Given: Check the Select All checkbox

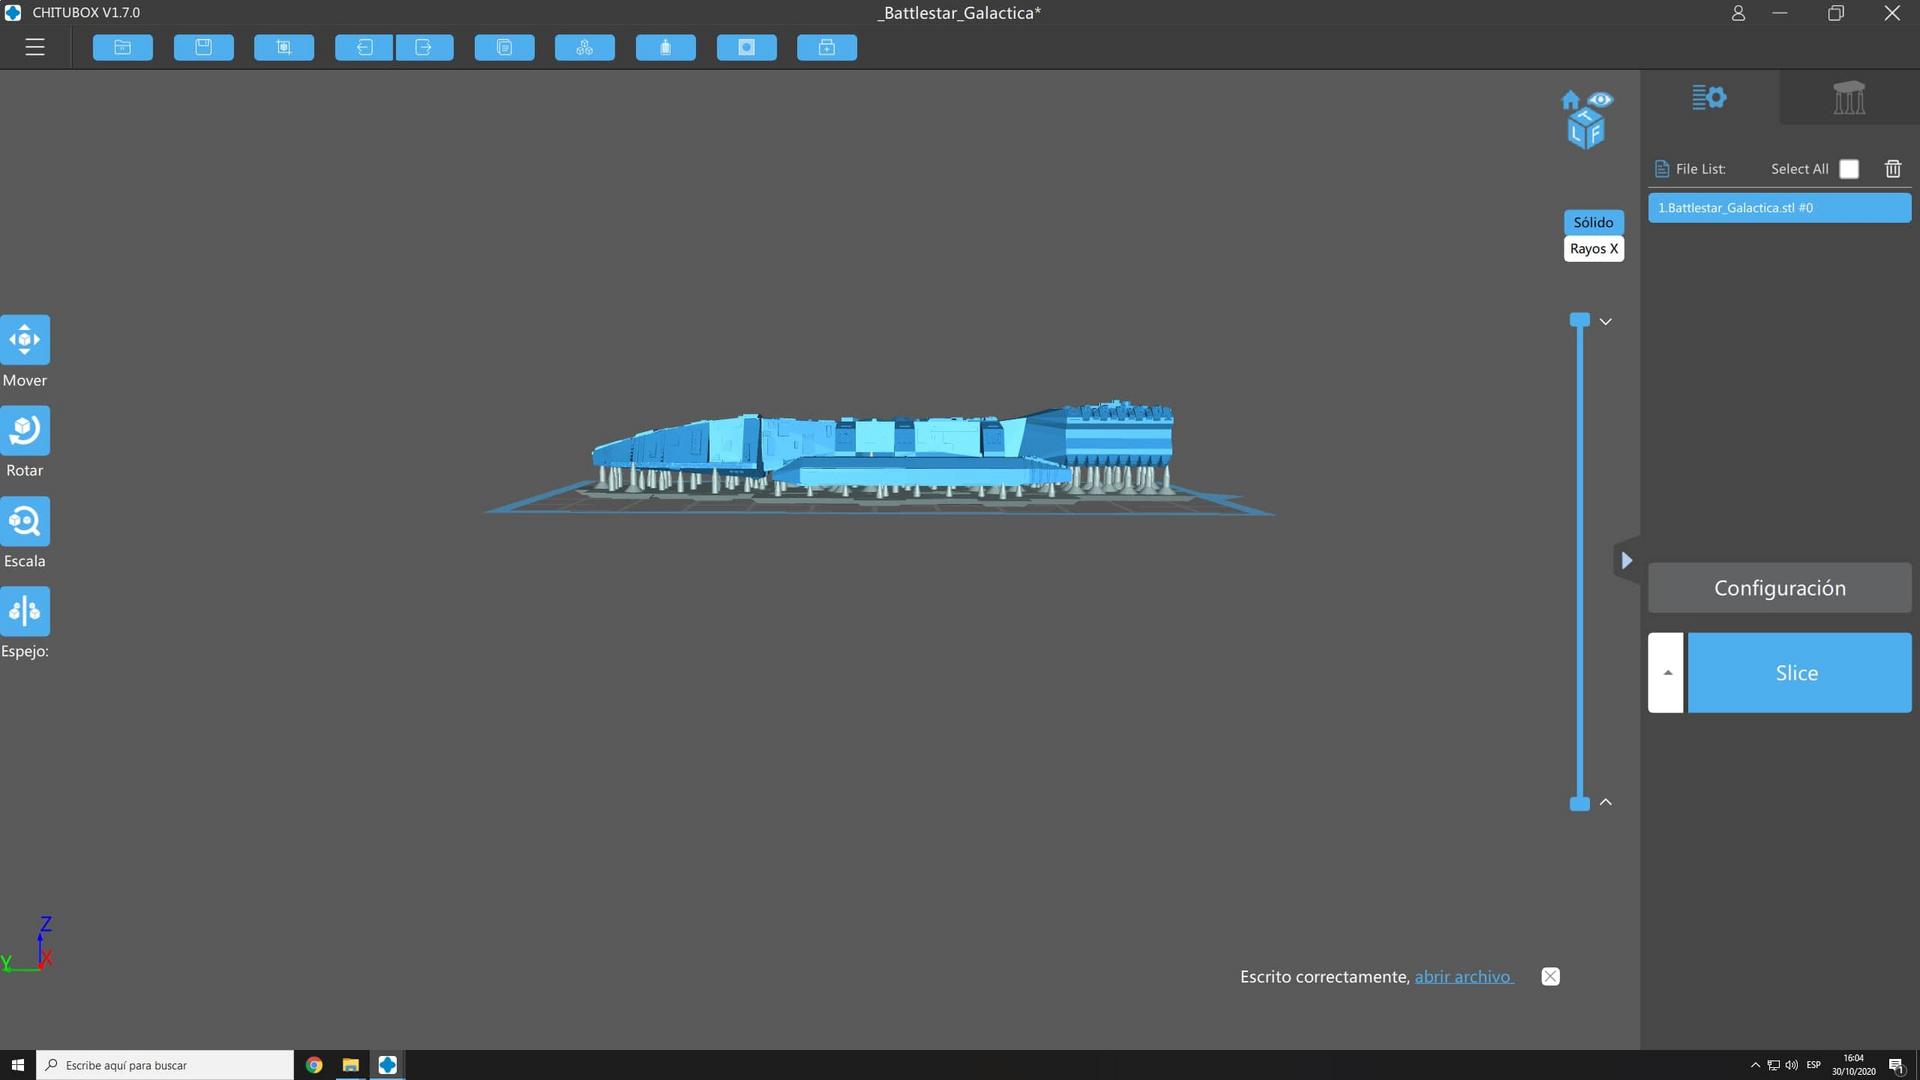Looking at the screenshot, I should click(1849, 169).
